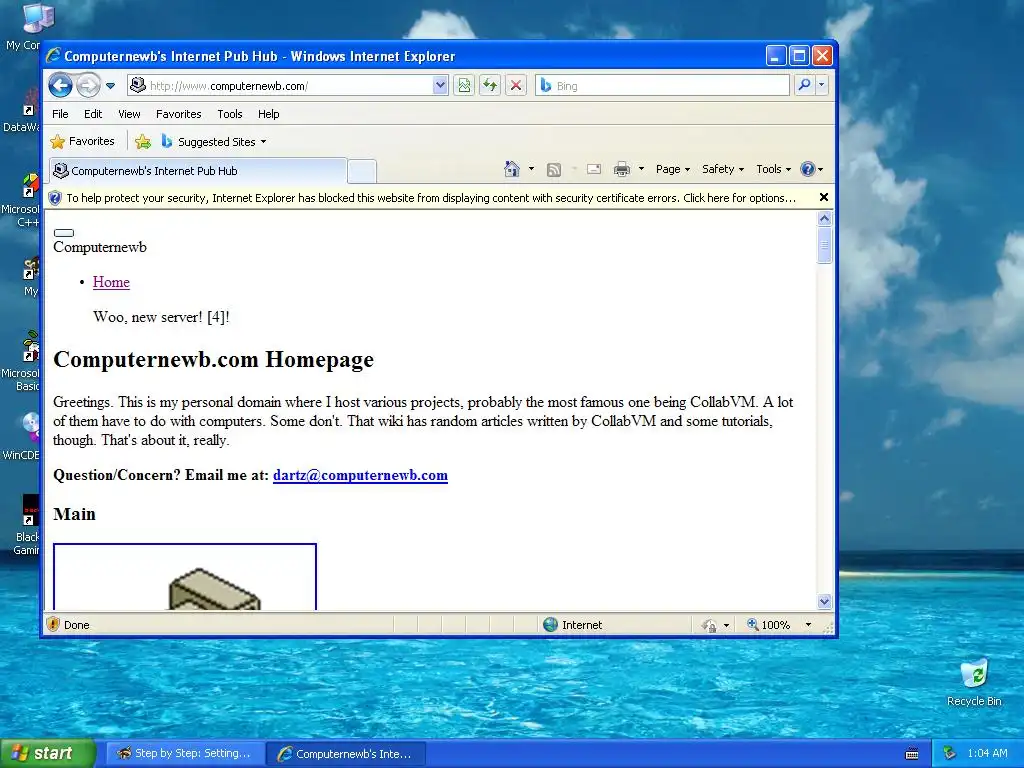This screenshot has height=768, width=1024.
Task: Open the search provider dropdown arrow
Action: [x=822, y=85]
